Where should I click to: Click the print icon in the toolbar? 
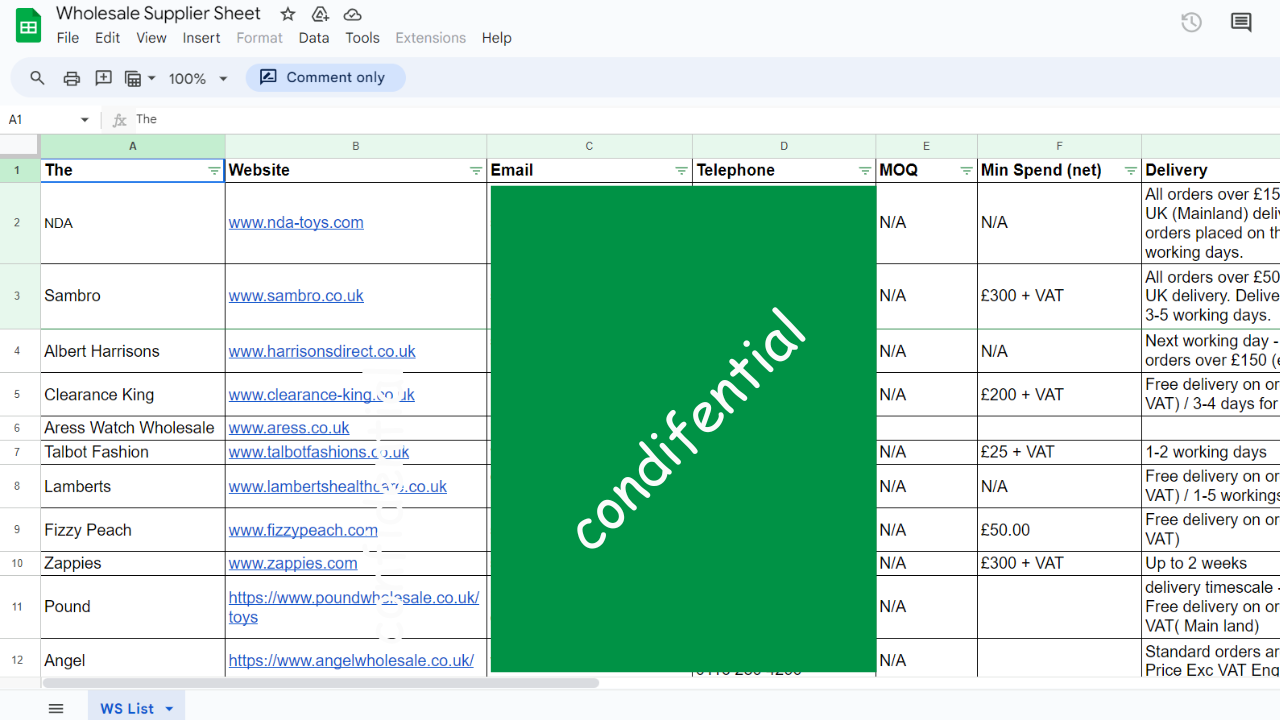point(71,78)
